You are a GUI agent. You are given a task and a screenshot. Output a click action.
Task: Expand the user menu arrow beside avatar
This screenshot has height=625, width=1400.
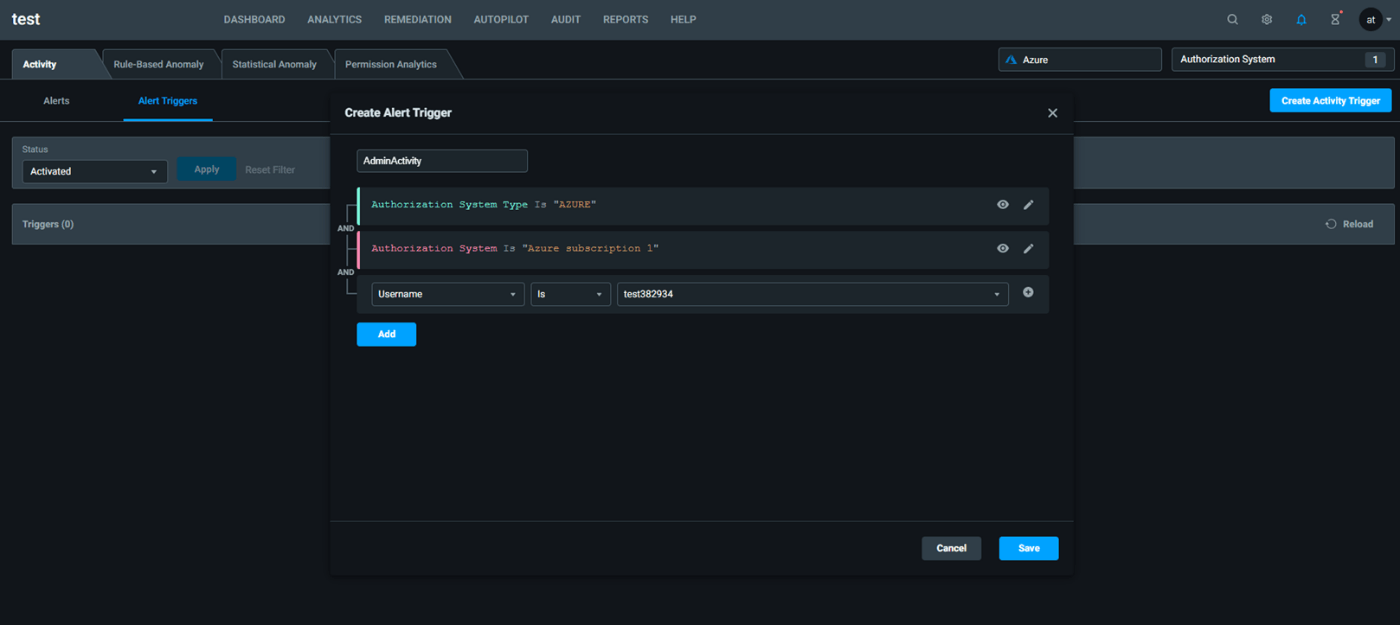[x=1389, y=20]
